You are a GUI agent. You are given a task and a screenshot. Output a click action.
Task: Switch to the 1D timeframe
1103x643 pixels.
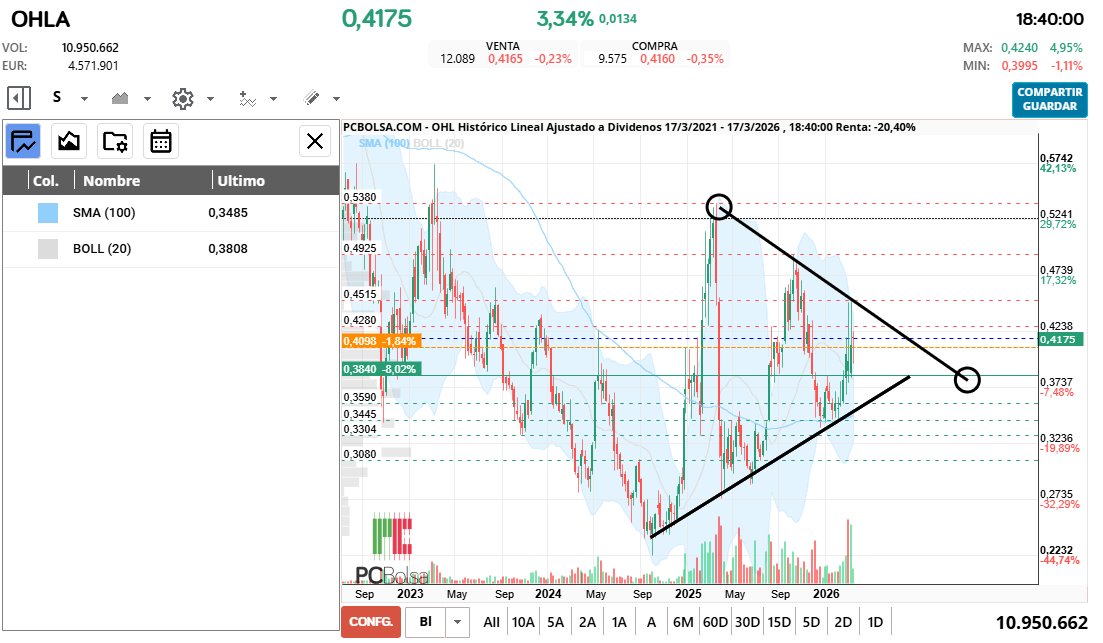[x=874, y=622]
